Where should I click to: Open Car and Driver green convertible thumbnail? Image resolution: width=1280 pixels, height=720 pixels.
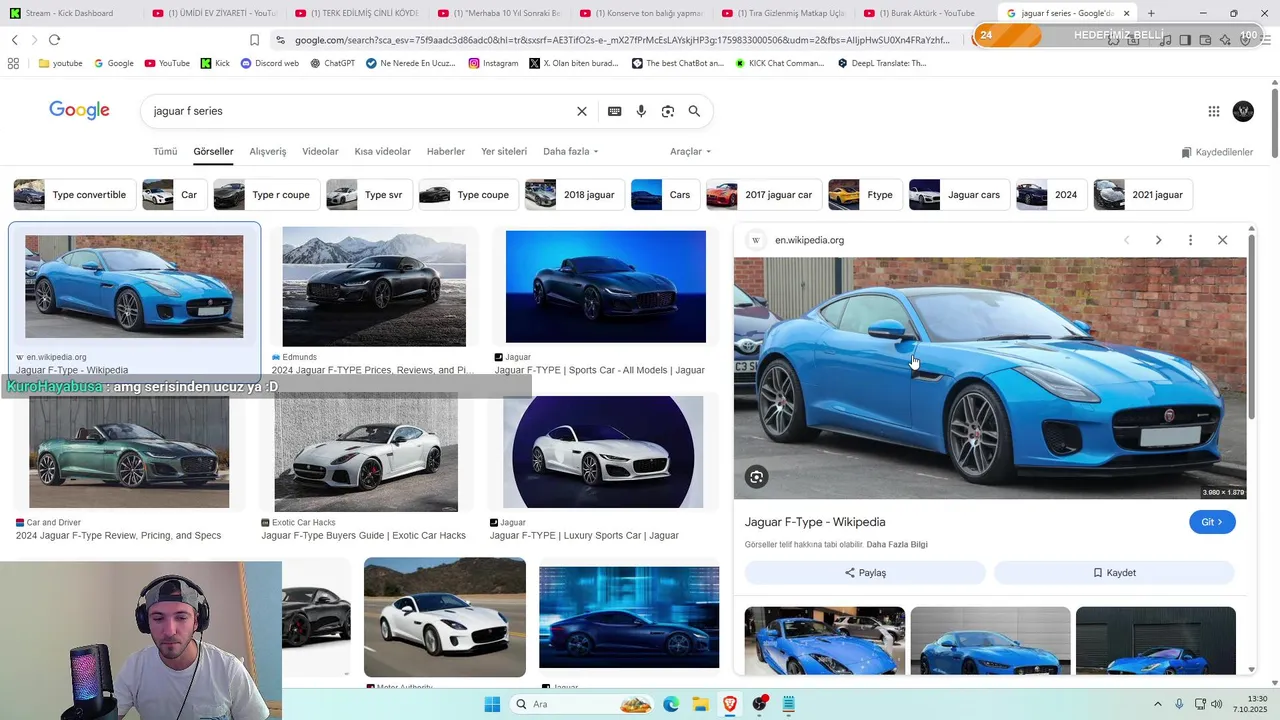pyautogui.click(x=129, y=452)
